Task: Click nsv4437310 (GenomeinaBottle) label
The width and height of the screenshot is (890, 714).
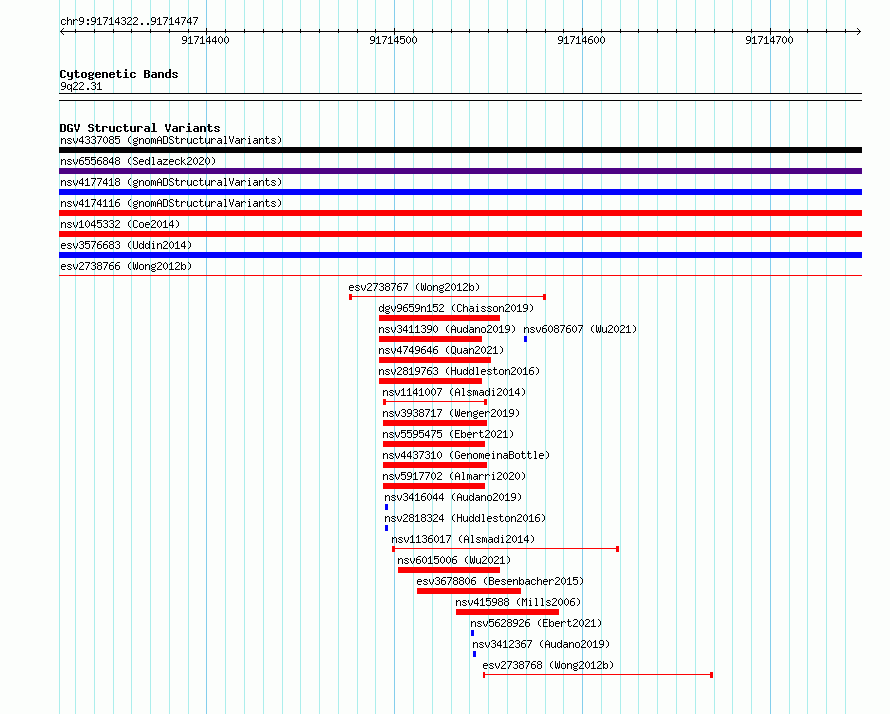Action: click(466, 455)
